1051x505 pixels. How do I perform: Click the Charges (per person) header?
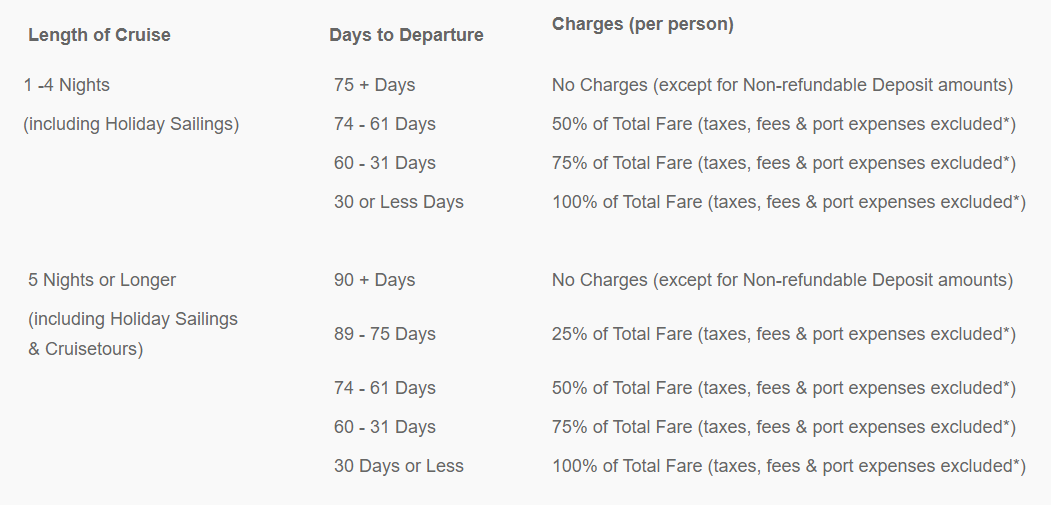[643, 24]
